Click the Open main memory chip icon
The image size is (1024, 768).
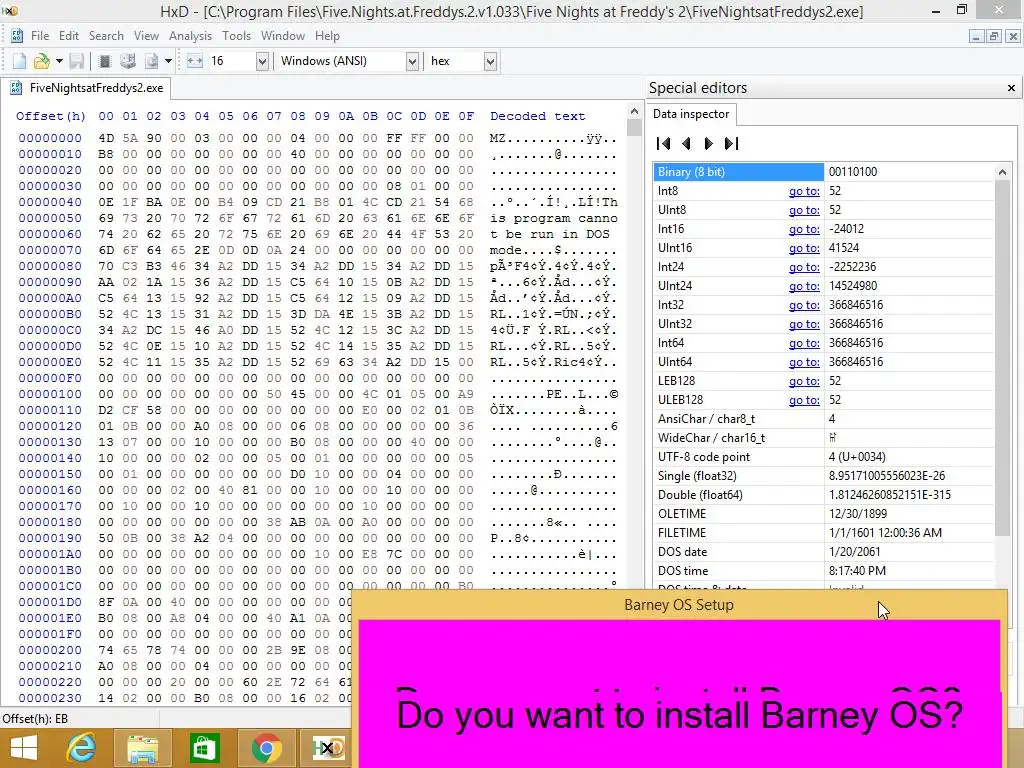(x=104, y=61)
